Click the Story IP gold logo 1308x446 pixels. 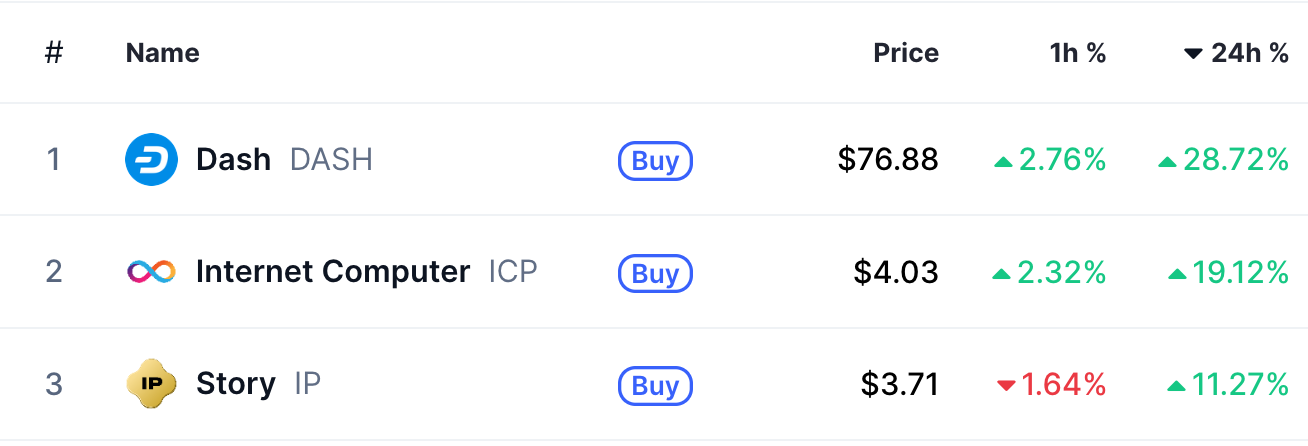click(x=151, y=384)
